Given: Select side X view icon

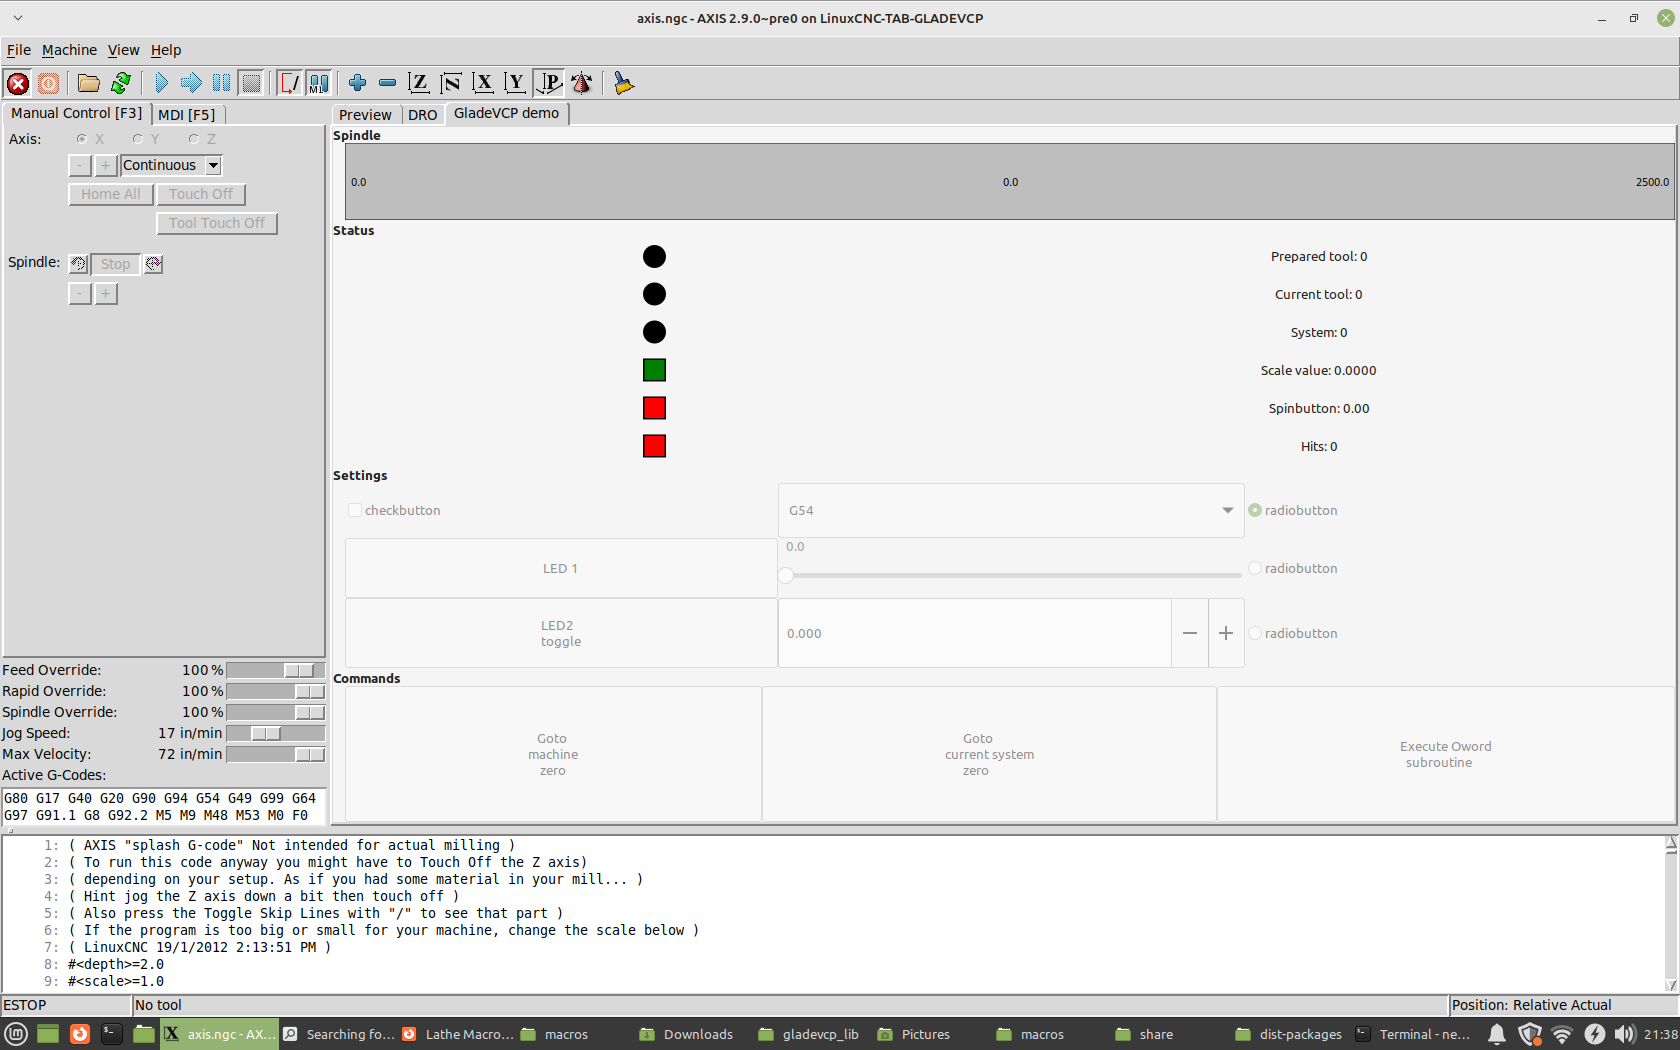Looking at the screenshot, I should (483, 83).
